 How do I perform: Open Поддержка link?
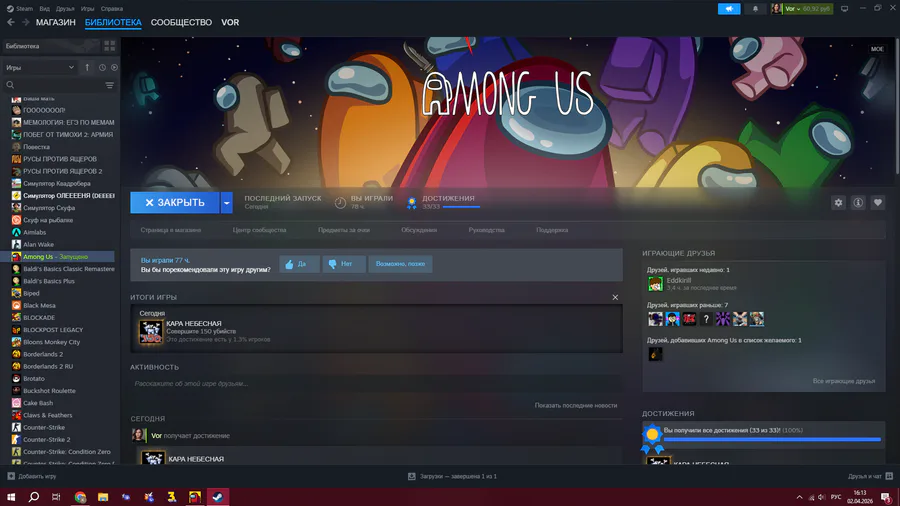[x=552, y=230]
